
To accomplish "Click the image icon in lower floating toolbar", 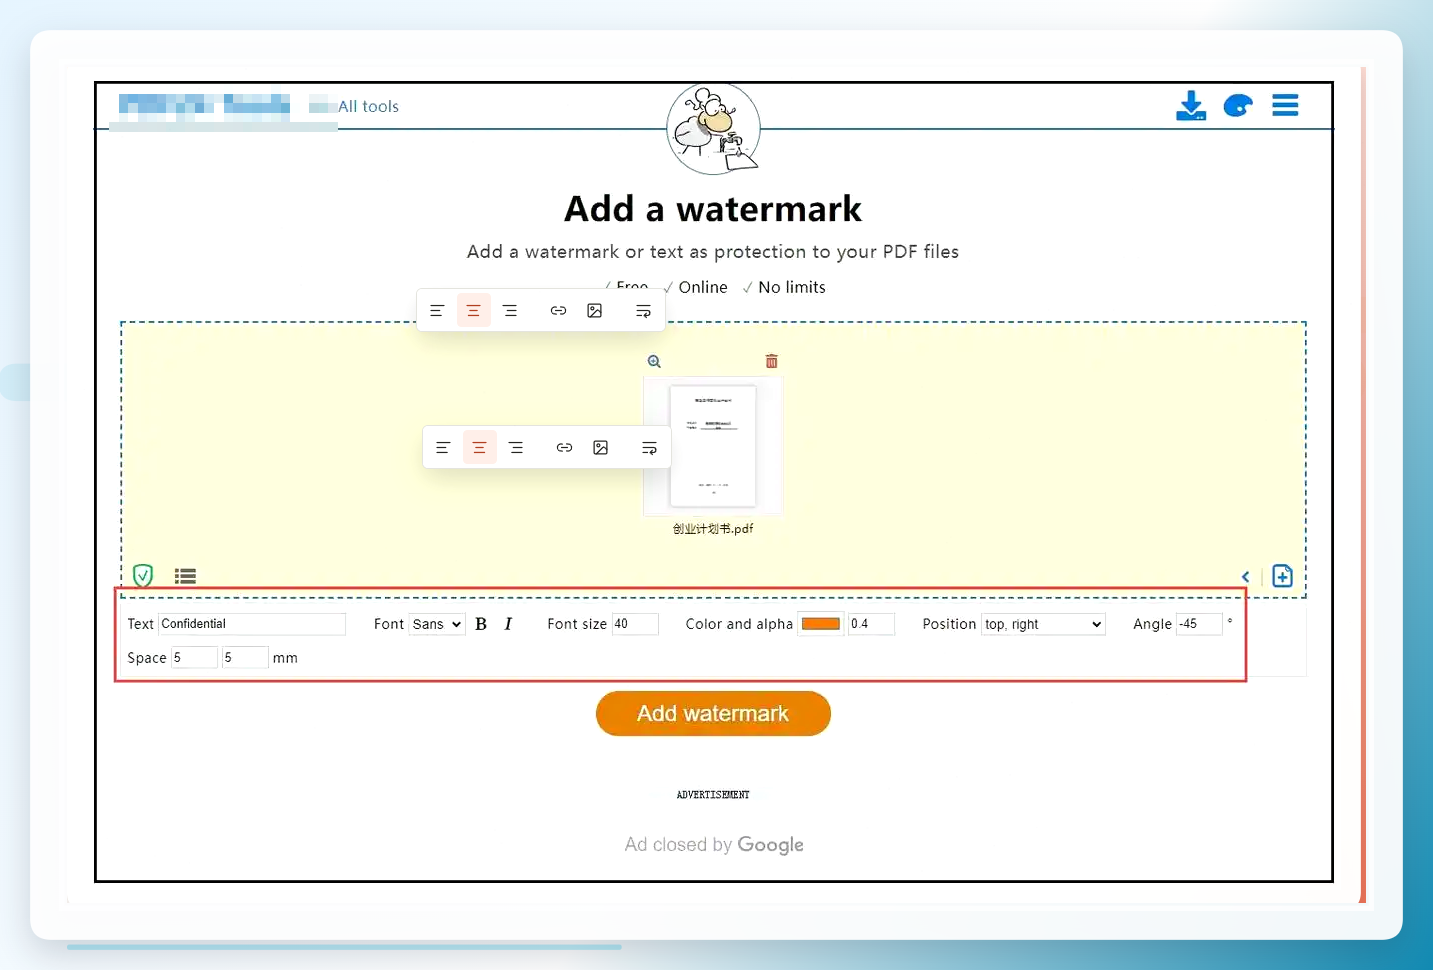I will click(601, 448).
